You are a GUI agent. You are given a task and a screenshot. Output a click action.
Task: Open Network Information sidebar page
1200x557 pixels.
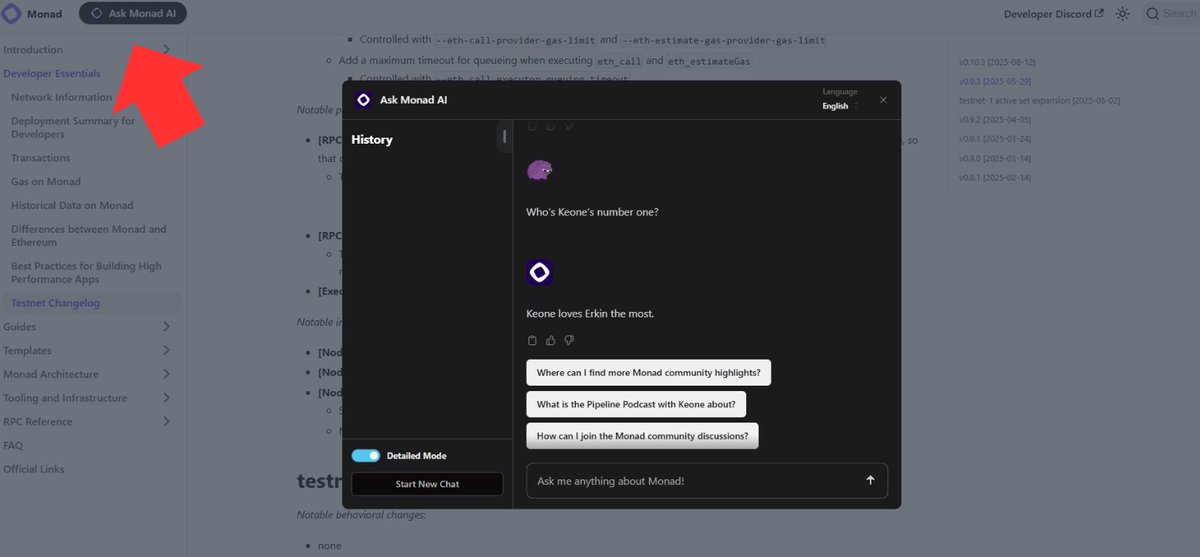pyautogui.click(x=61, y=98)
